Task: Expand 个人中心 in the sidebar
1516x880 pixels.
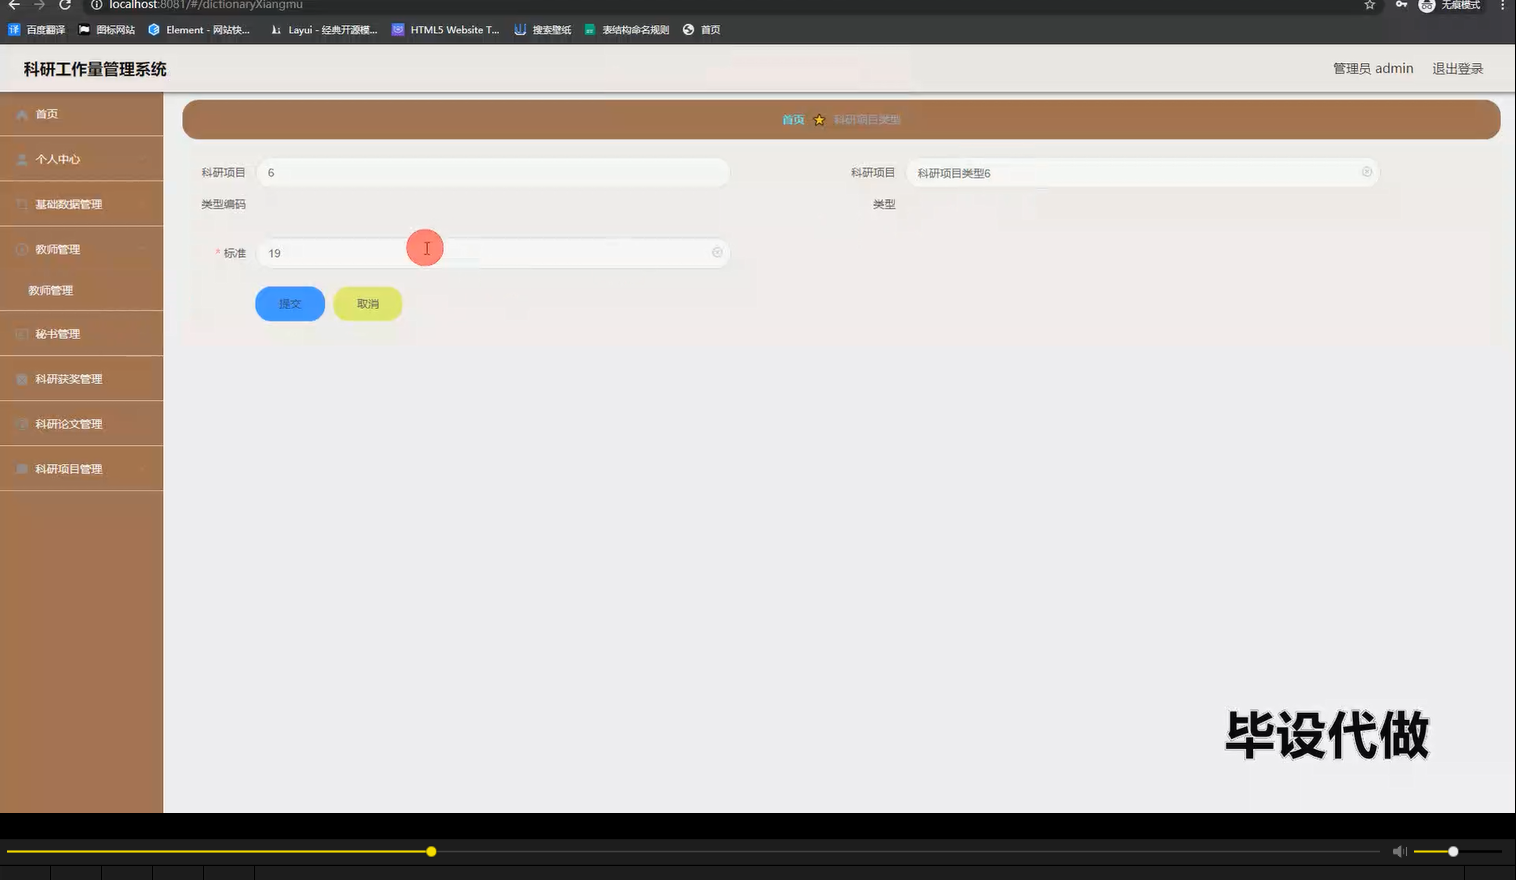Action: (81, 159)
